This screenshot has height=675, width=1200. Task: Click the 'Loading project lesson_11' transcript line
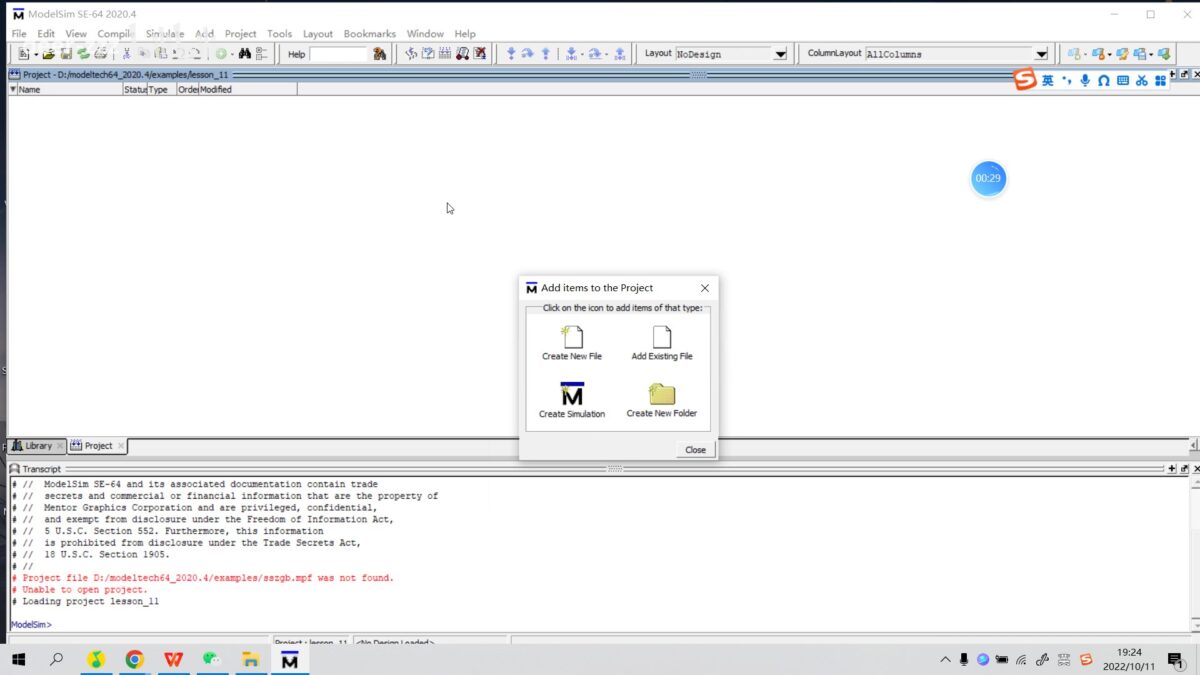[x=85, y=602]
